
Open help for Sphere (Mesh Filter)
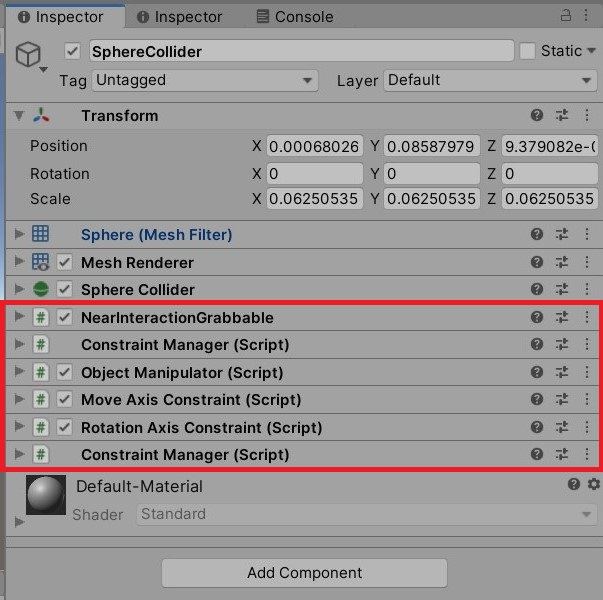tap(537, 234)
